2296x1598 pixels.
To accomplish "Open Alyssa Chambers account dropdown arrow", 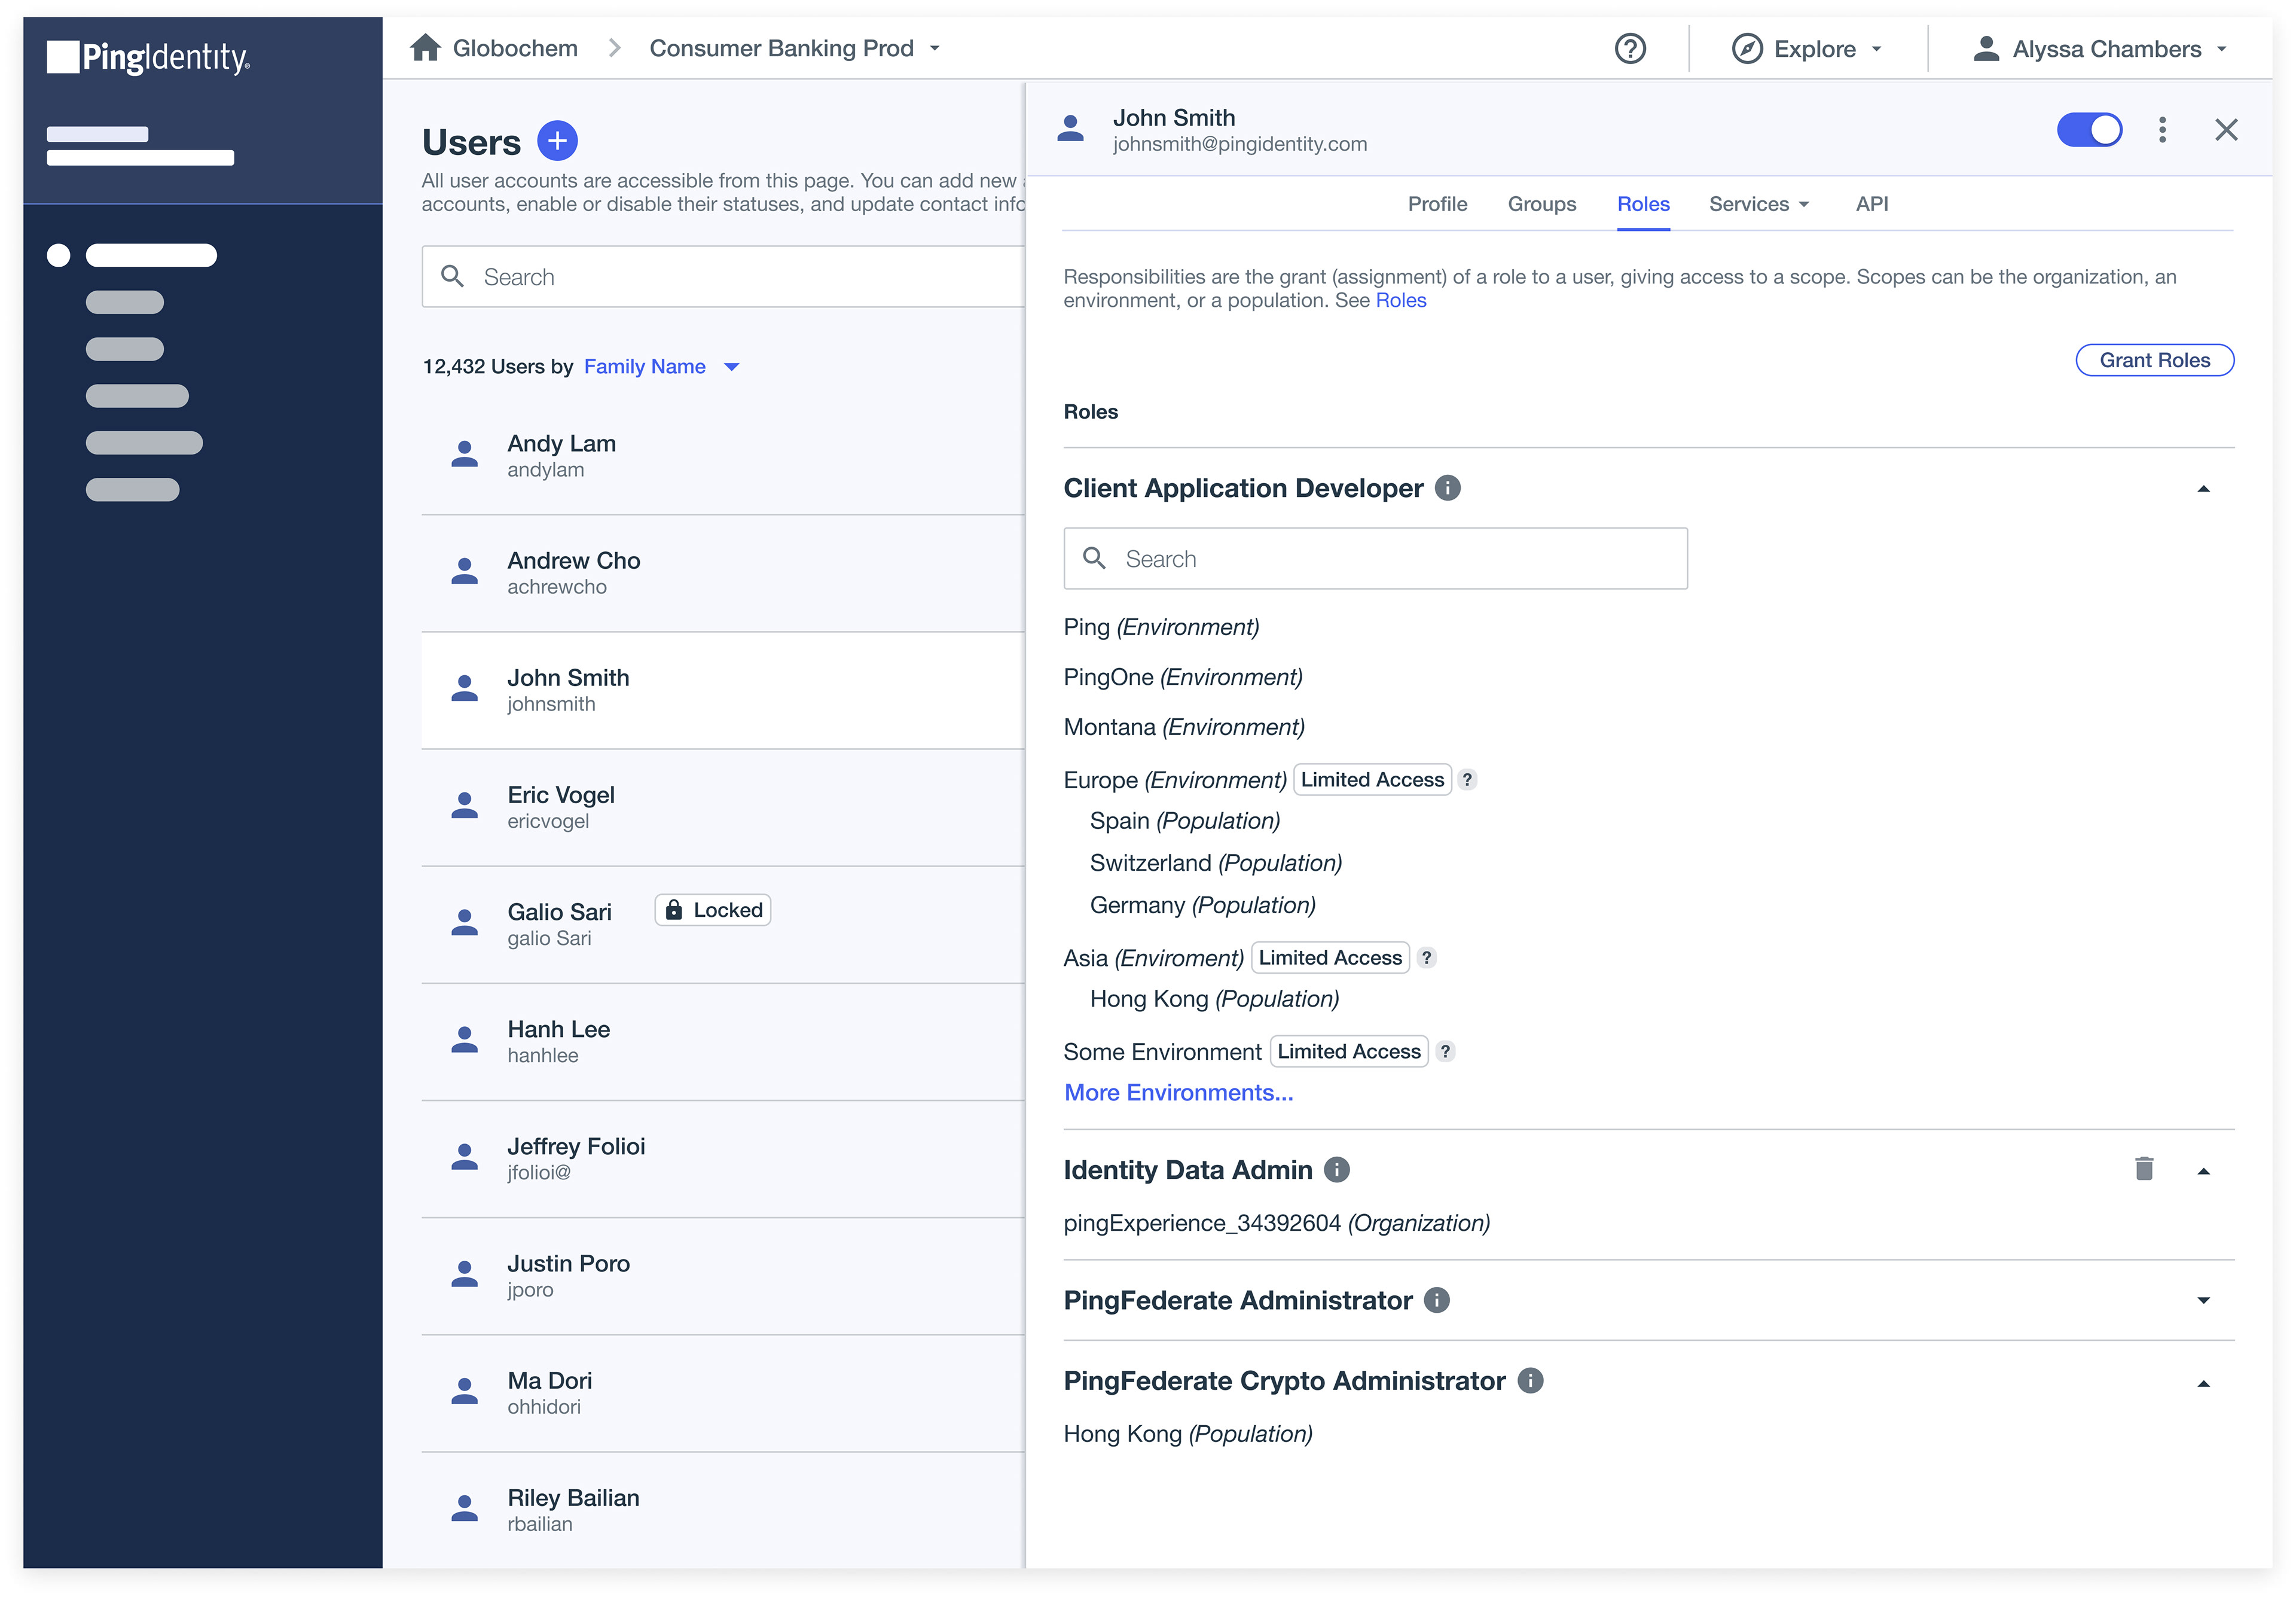I will [2222, 49].
